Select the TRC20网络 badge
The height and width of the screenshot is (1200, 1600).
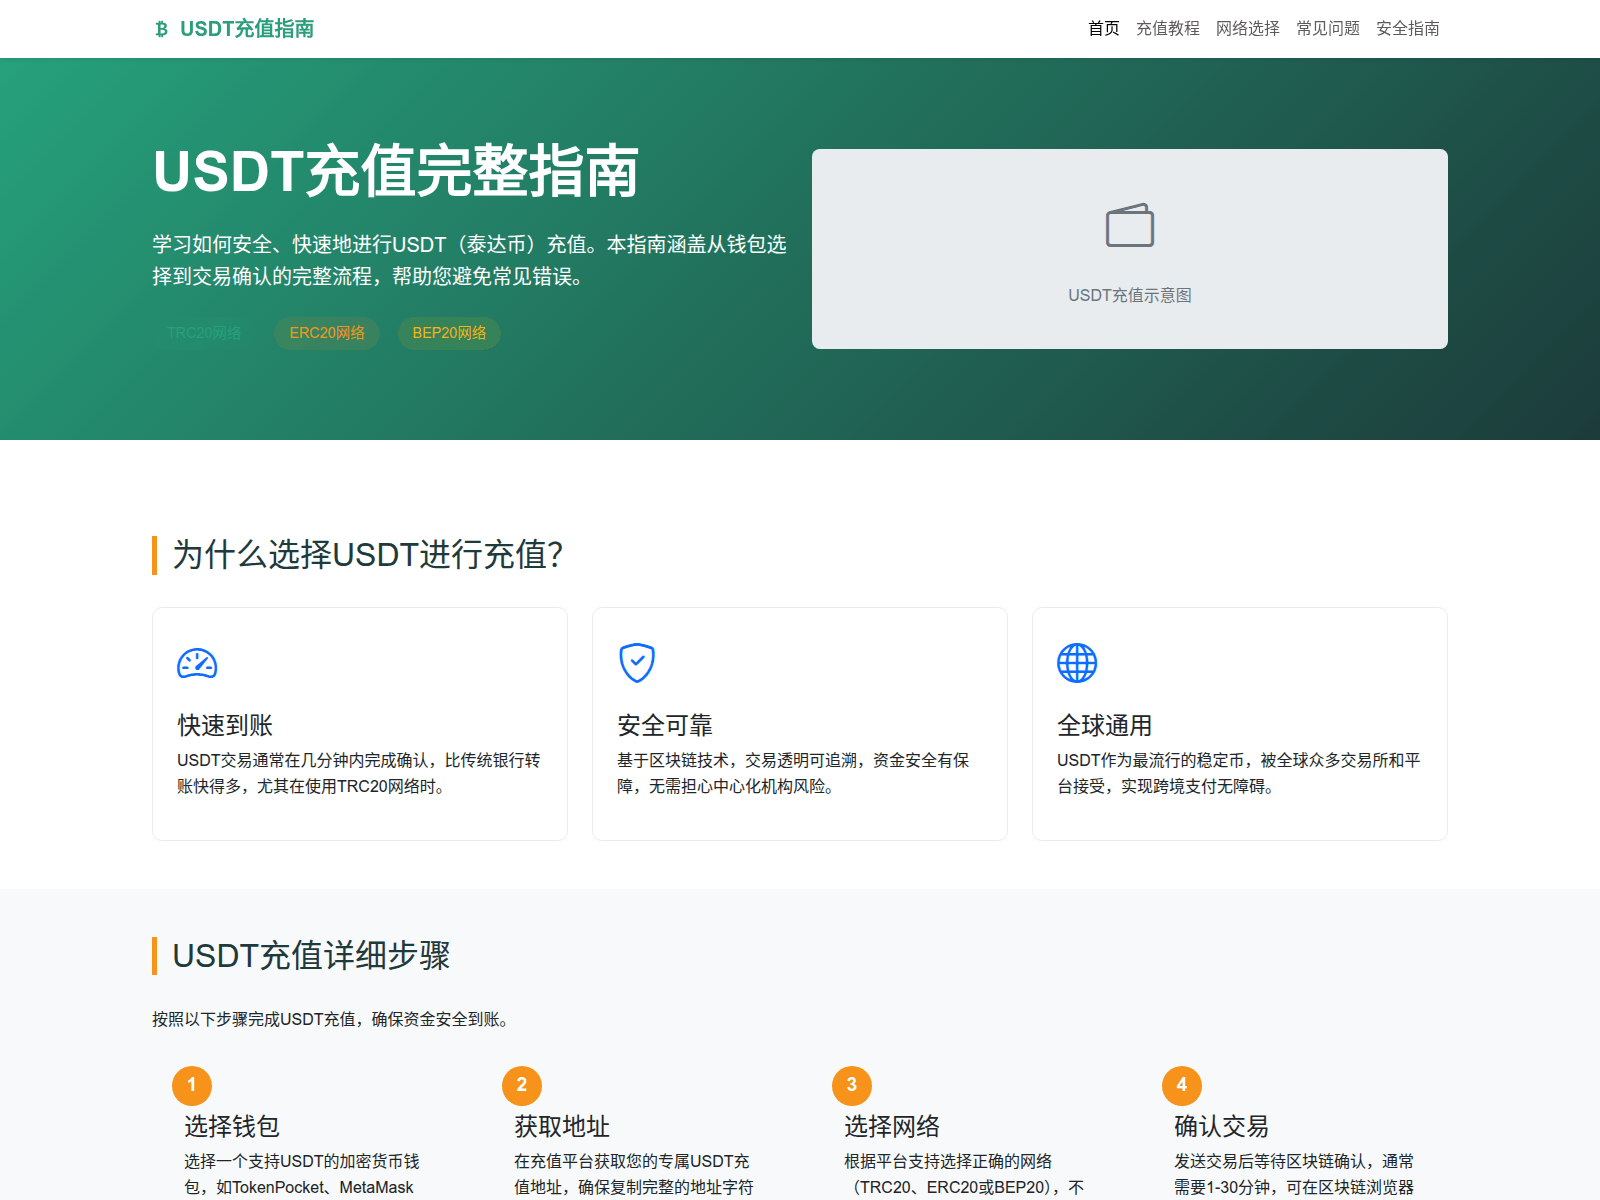coord(204,333)
